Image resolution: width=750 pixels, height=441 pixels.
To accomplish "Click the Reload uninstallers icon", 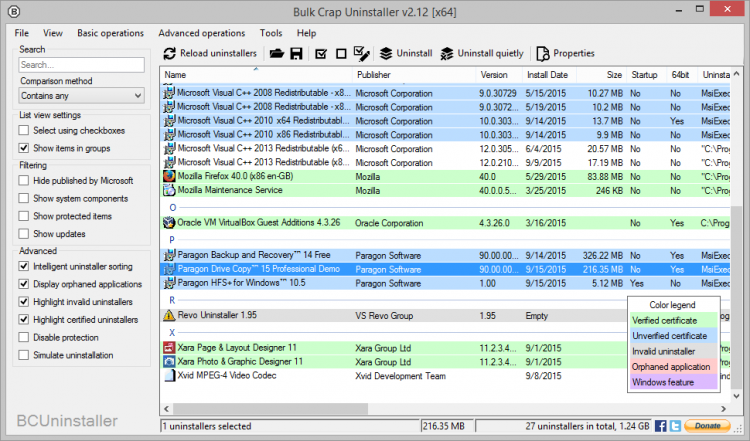I will (169, 54).
